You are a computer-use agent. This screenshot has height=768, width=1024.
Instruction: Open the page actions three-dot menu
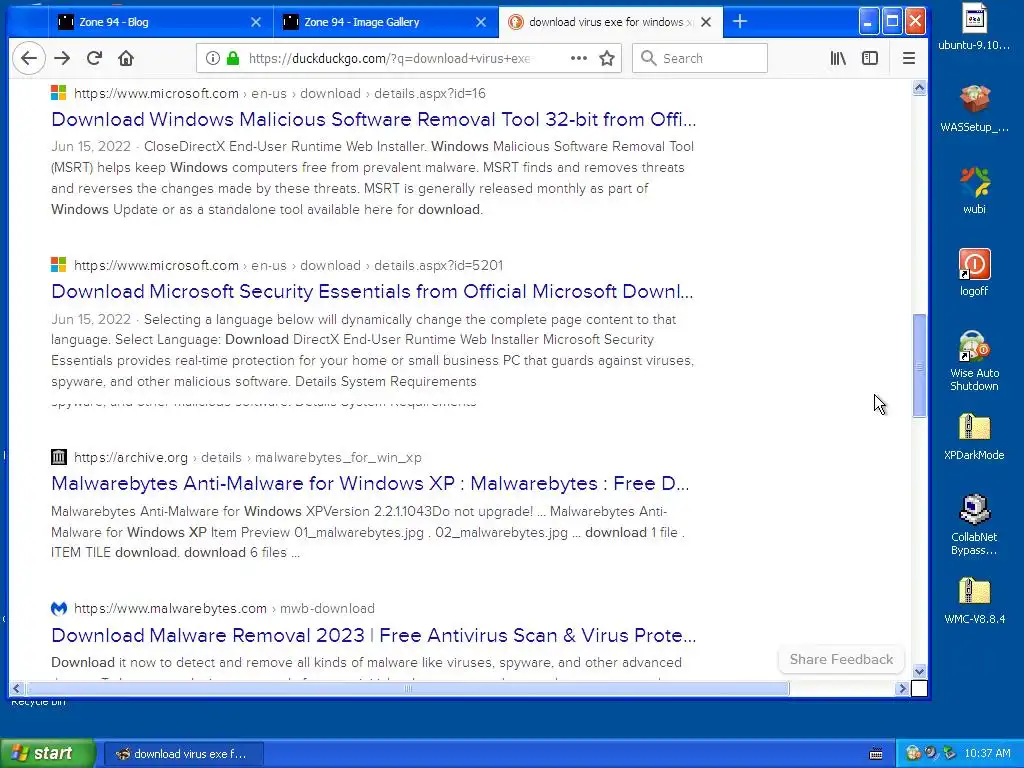(x=579, y=58)
